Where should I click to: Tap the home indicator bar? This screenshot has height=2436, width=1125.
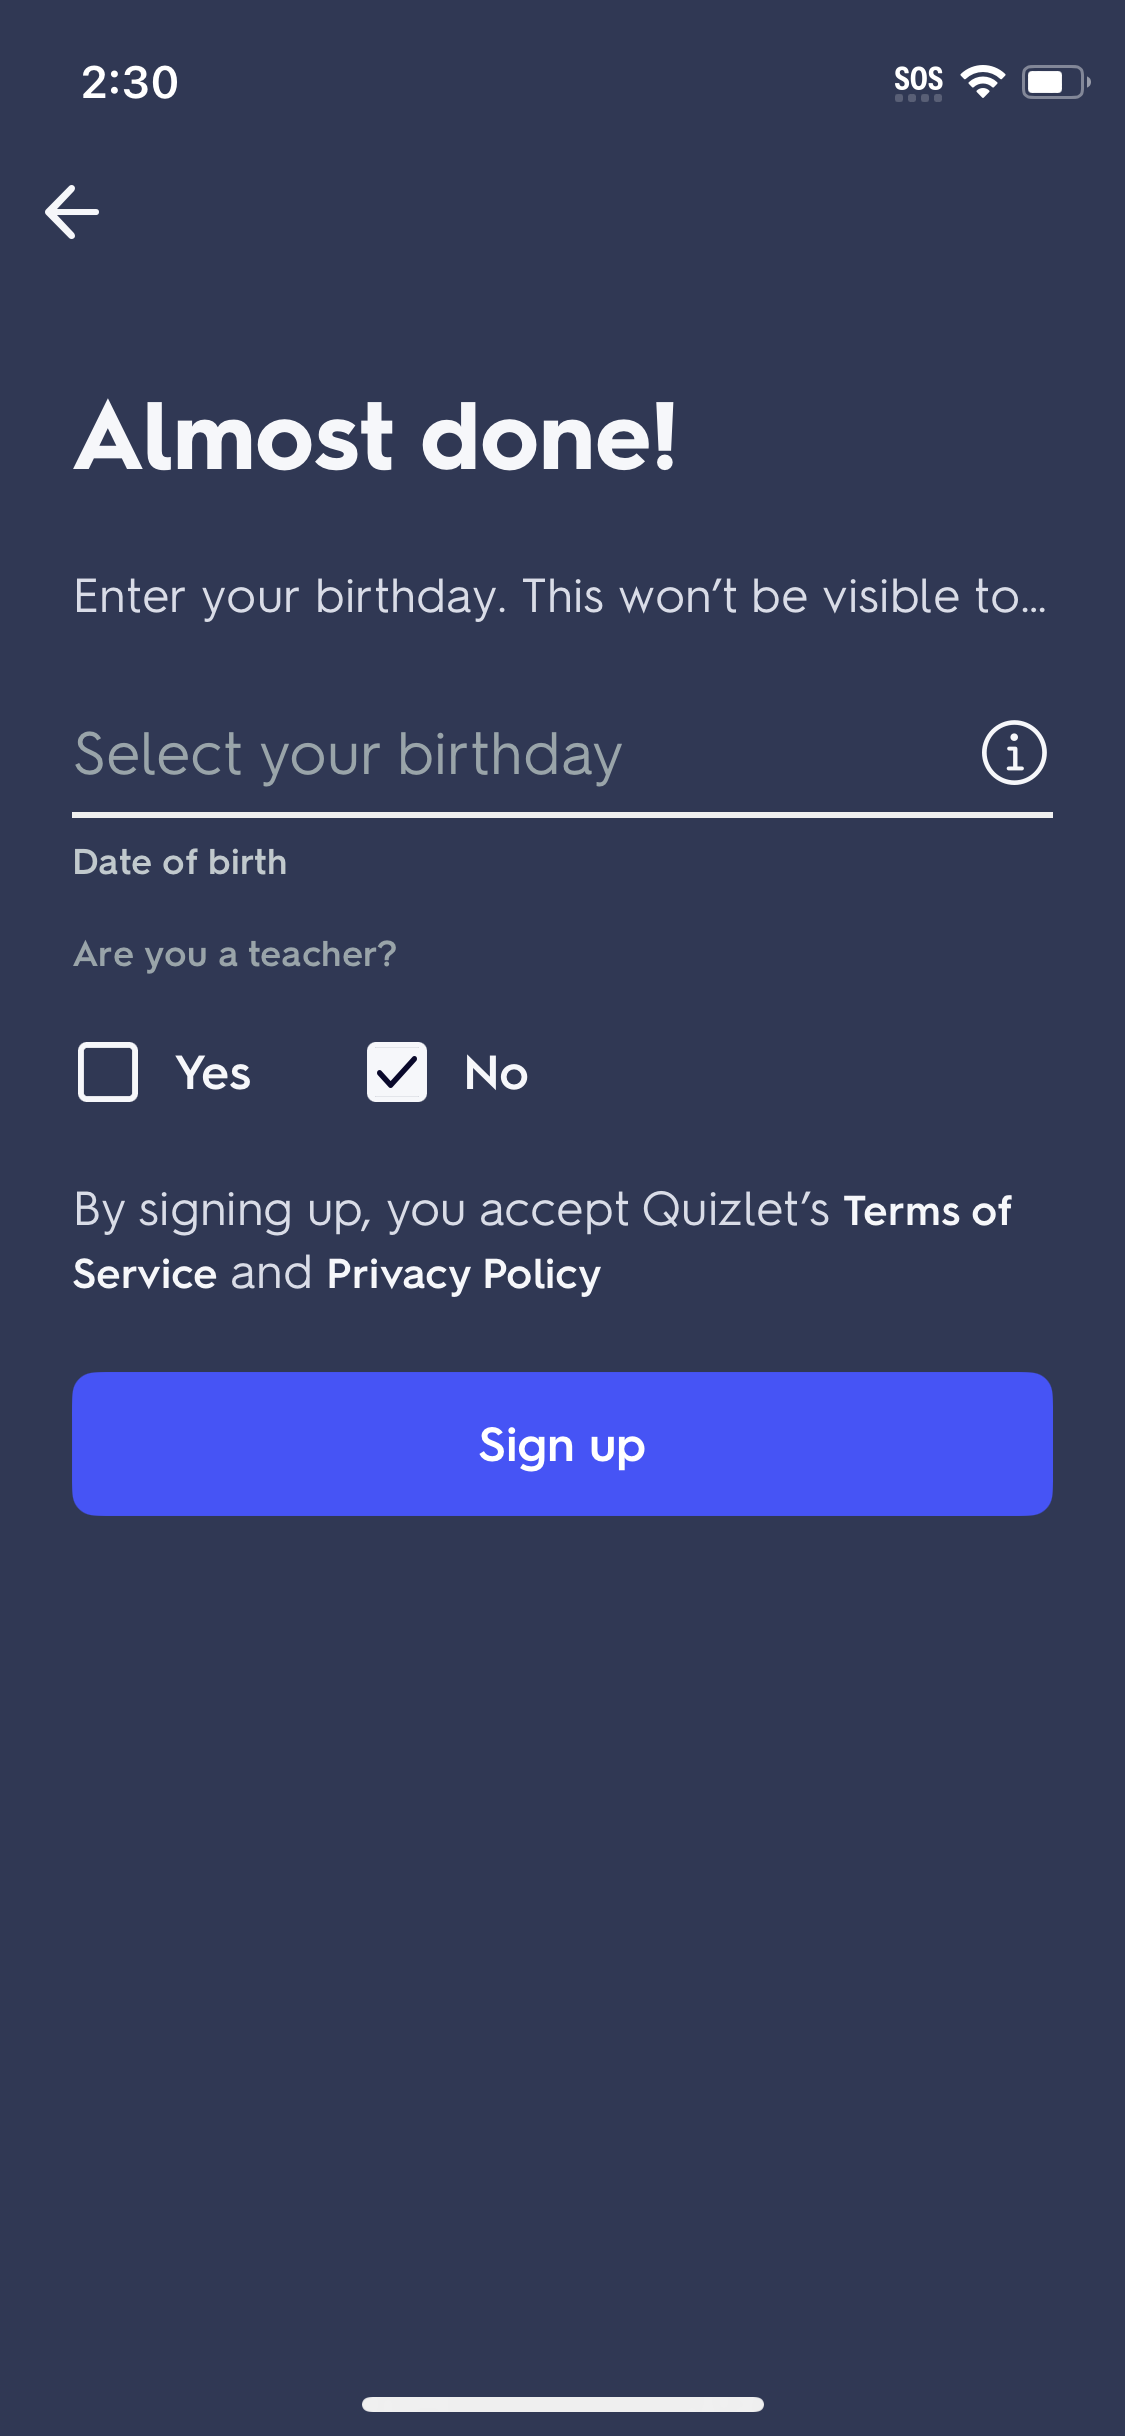pos(562,2404)
